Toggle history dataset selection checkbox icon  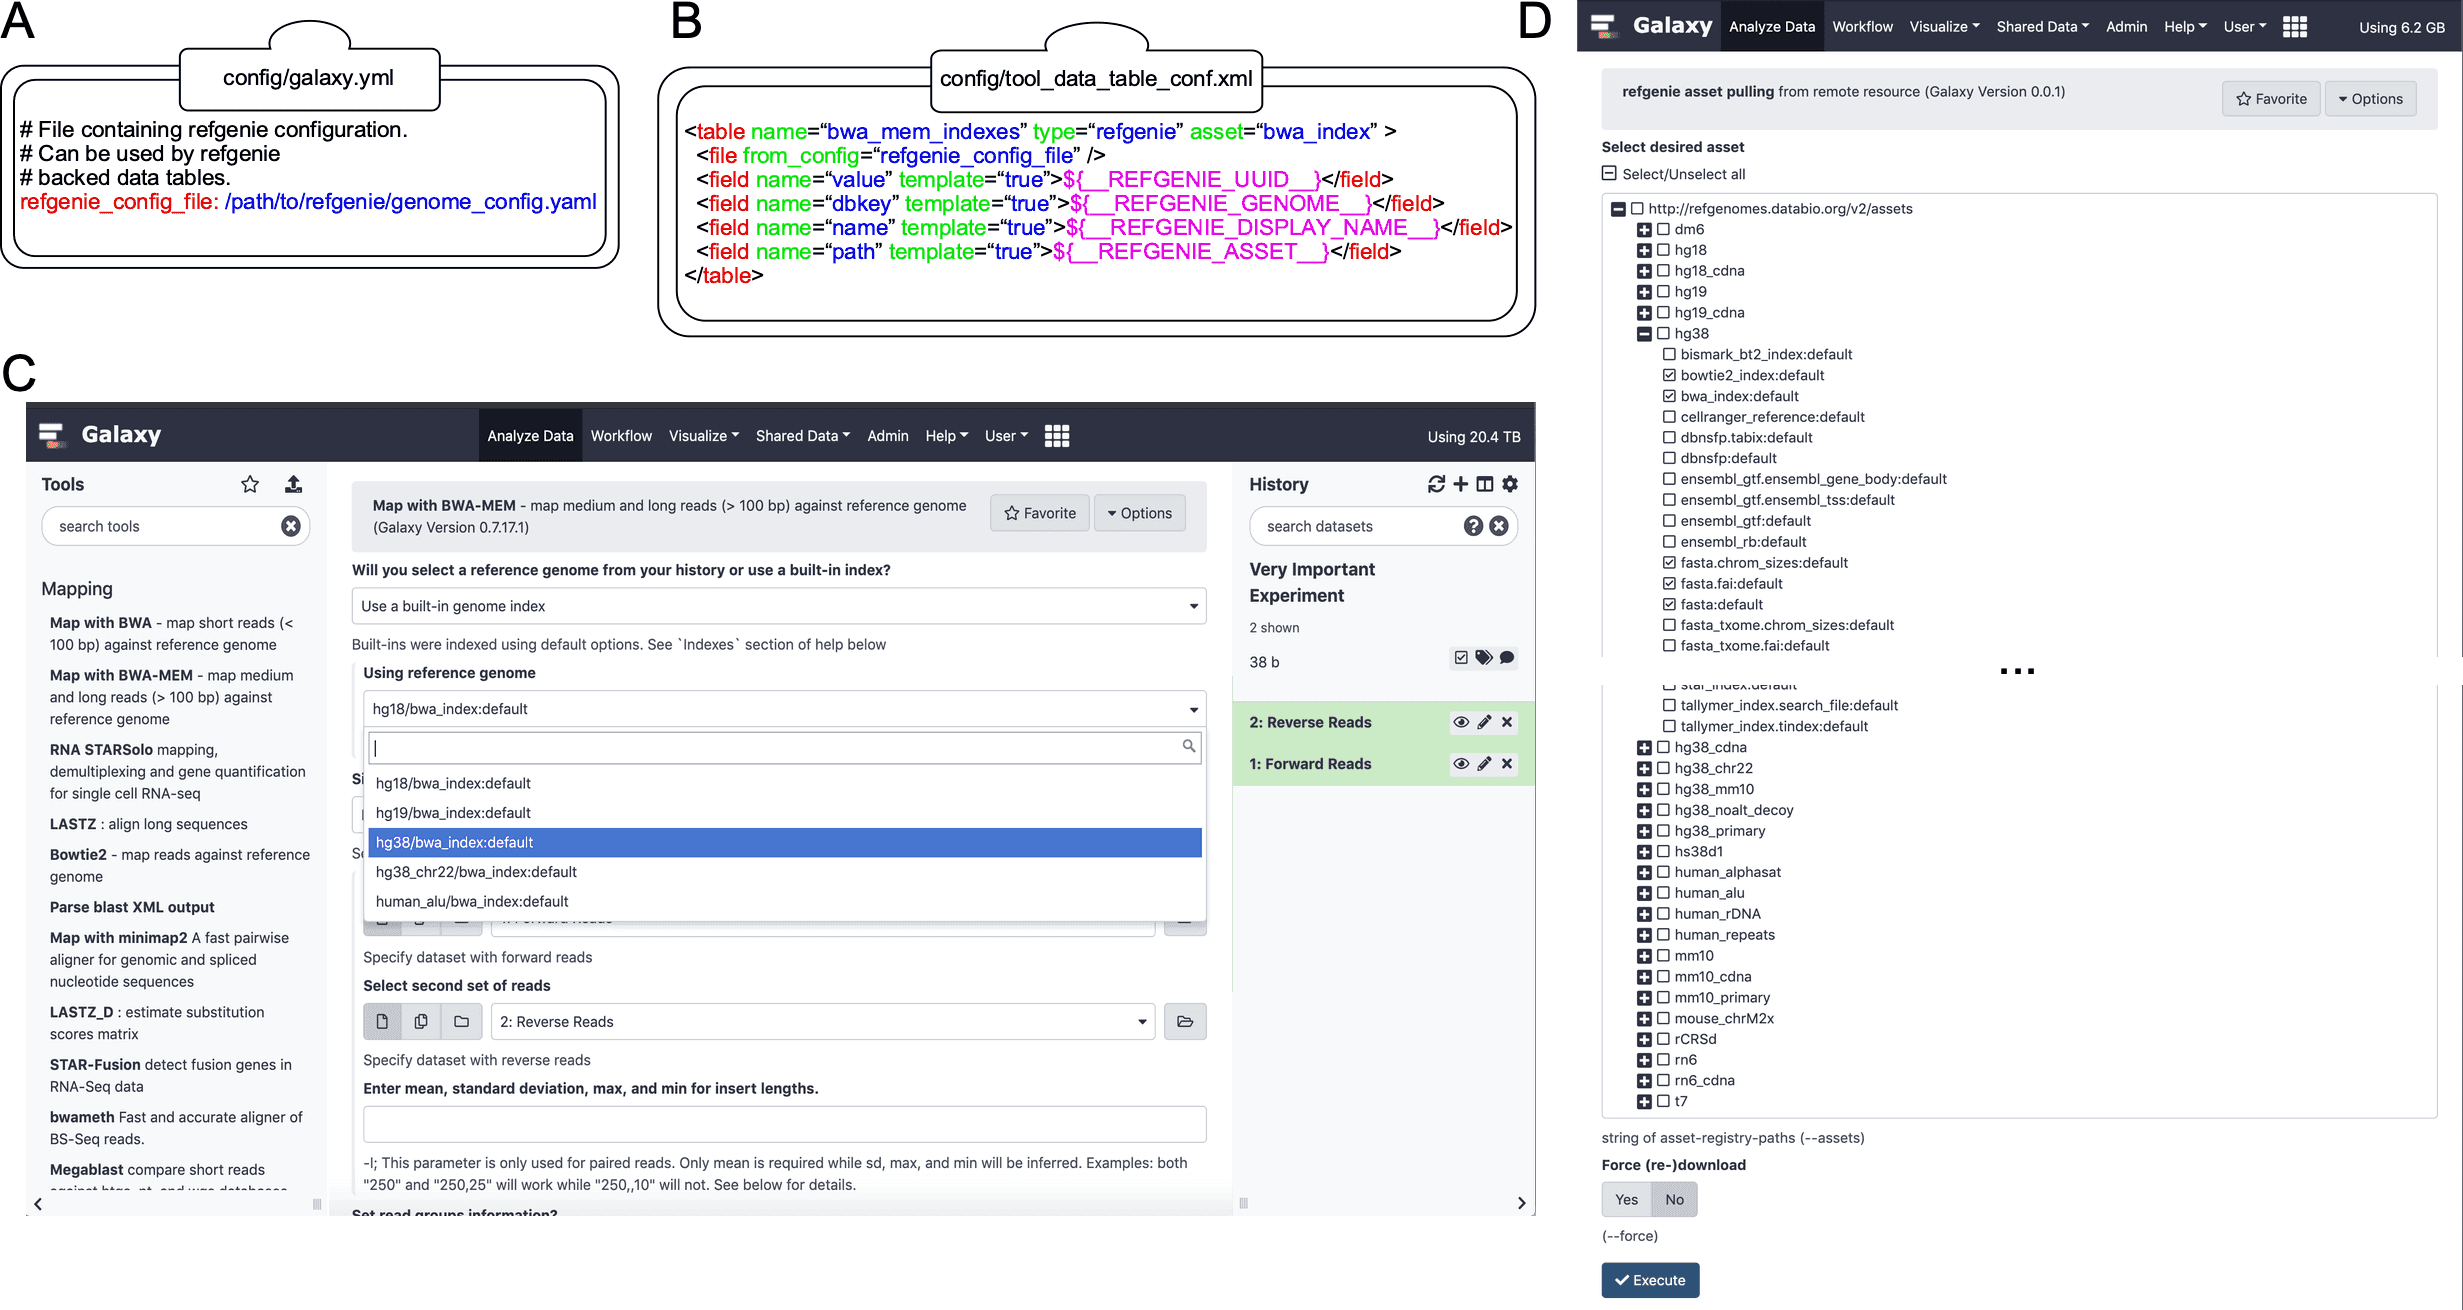(x=1461, y=657)
